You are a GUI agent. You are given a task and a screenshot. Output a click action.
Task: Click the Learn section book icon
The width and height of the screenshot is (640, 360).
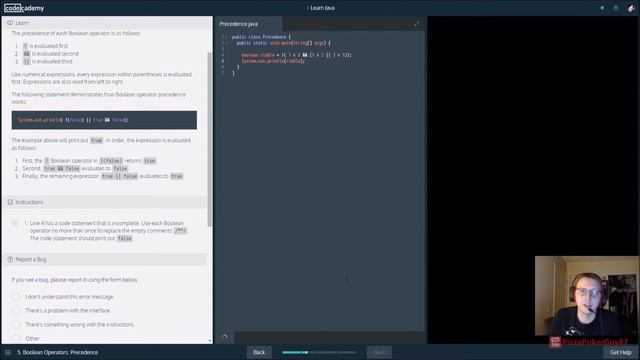pos(10,23)
